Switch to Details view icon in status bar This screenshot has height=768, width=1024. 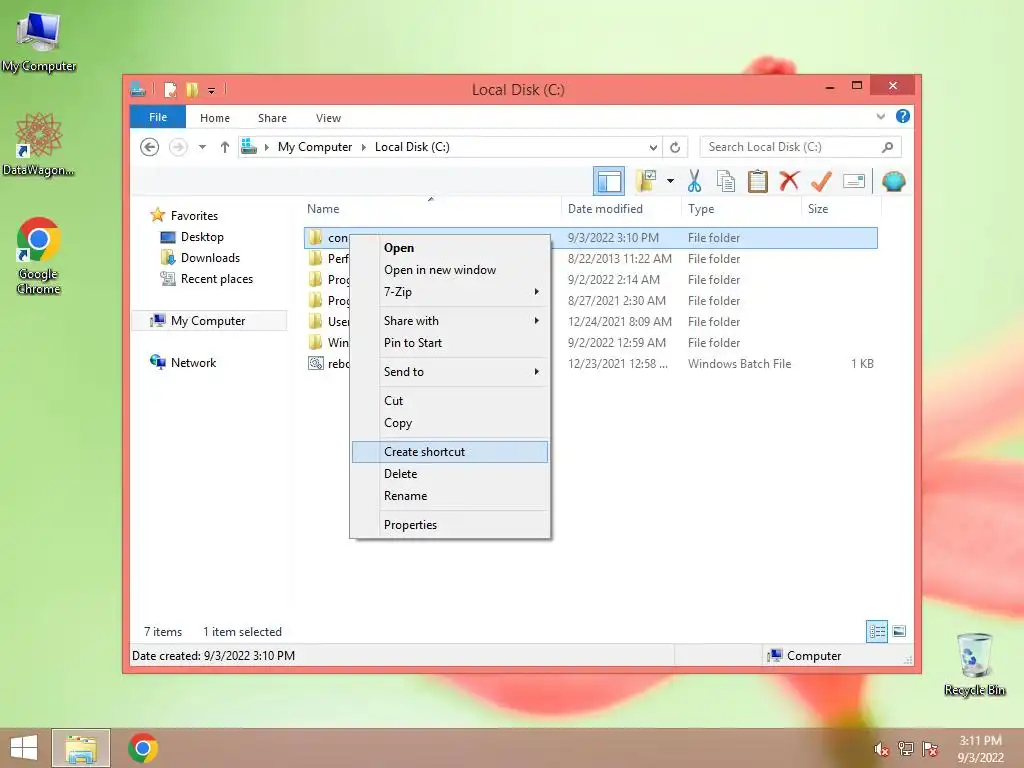[876, 631]
